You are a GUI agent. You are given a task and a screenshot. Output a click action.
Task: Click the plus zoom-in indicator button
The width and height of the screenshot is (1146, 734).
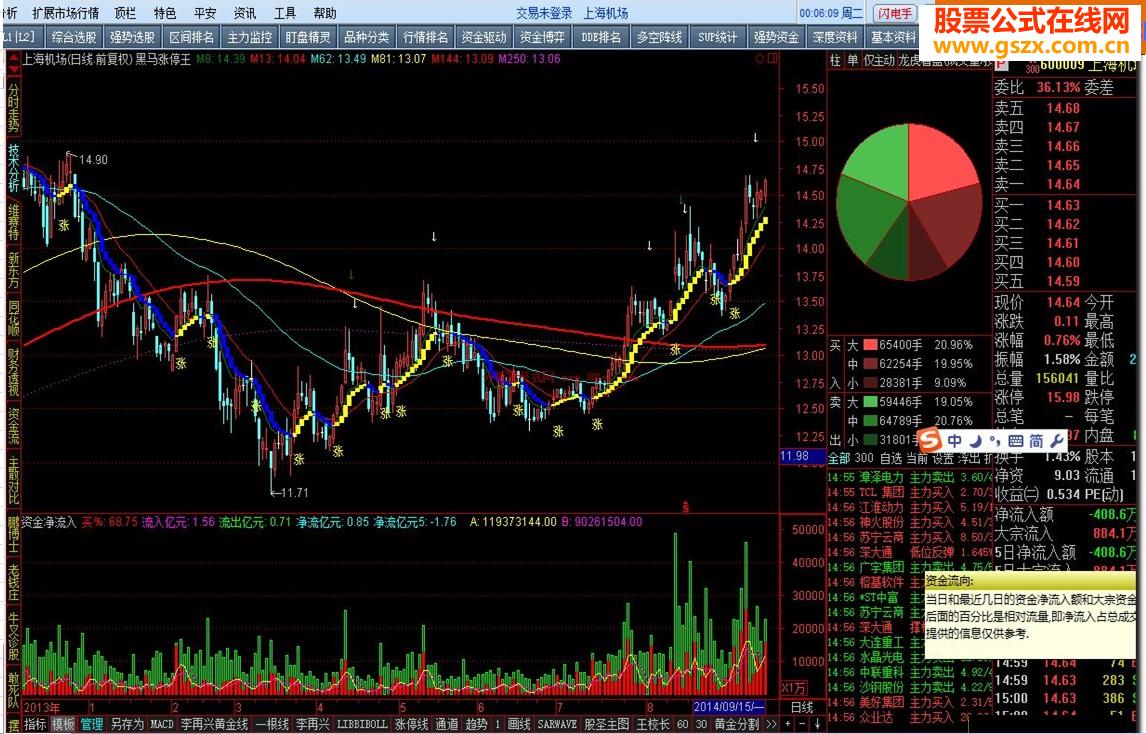pos(788,724)
